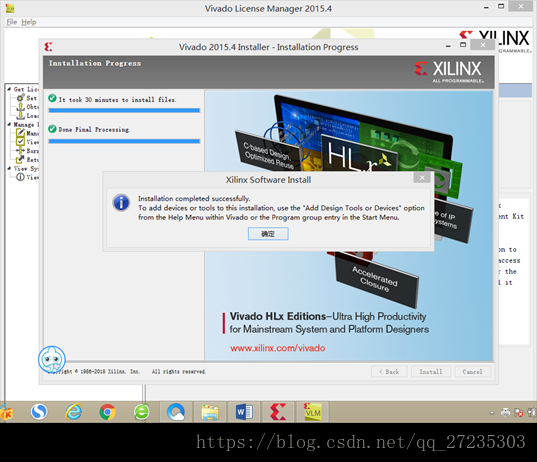
Task: Select the View info circle icon in tree
Action: click(x=21, y=177)
